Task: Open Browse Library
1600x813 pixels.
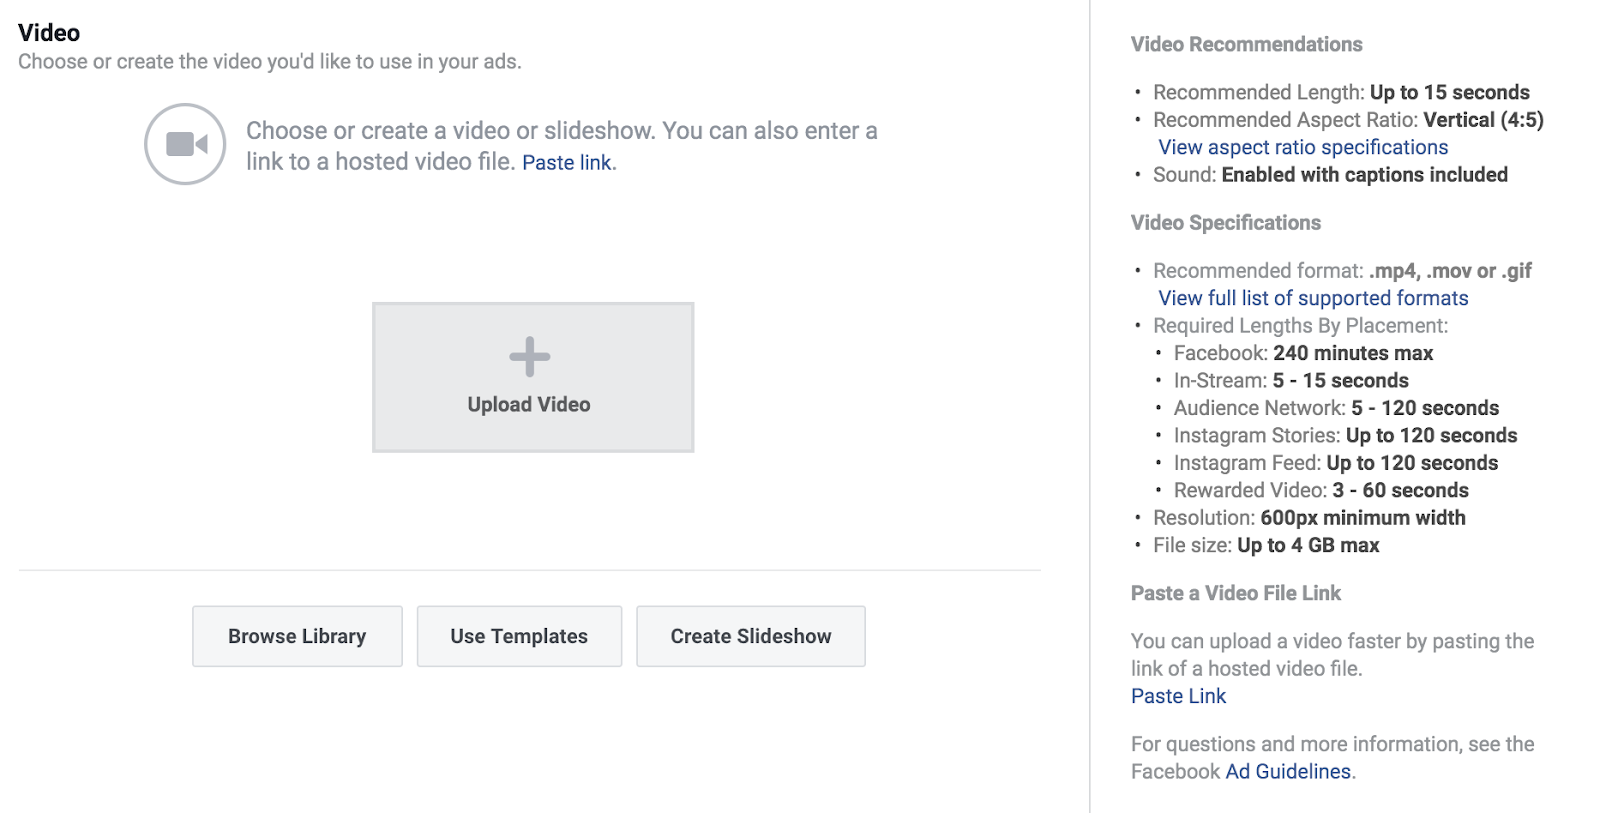Action: click(x=297, y=636)
